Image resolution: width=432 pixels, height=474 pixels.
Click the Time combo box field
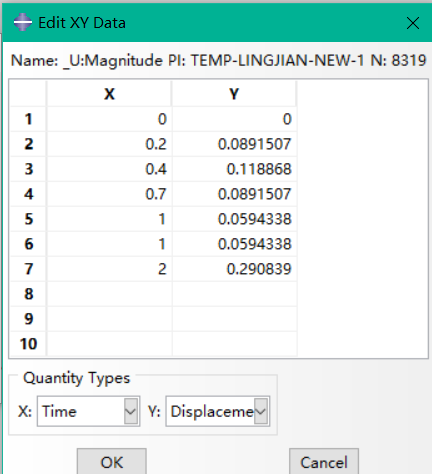point(88,411)
